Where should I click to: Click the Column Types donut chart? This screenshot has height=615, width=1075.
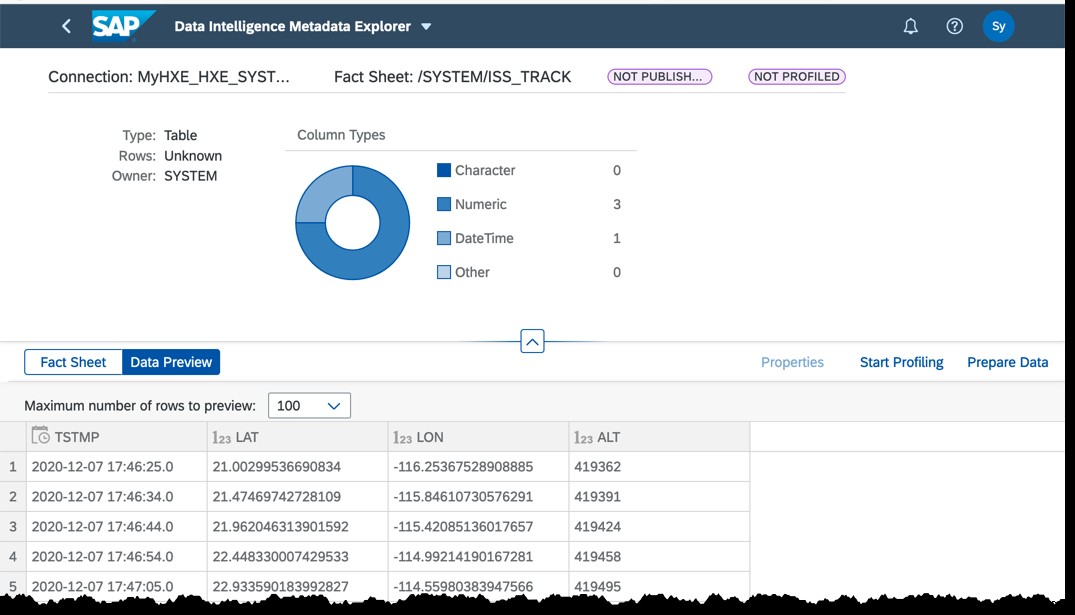[x=352, y=222]
